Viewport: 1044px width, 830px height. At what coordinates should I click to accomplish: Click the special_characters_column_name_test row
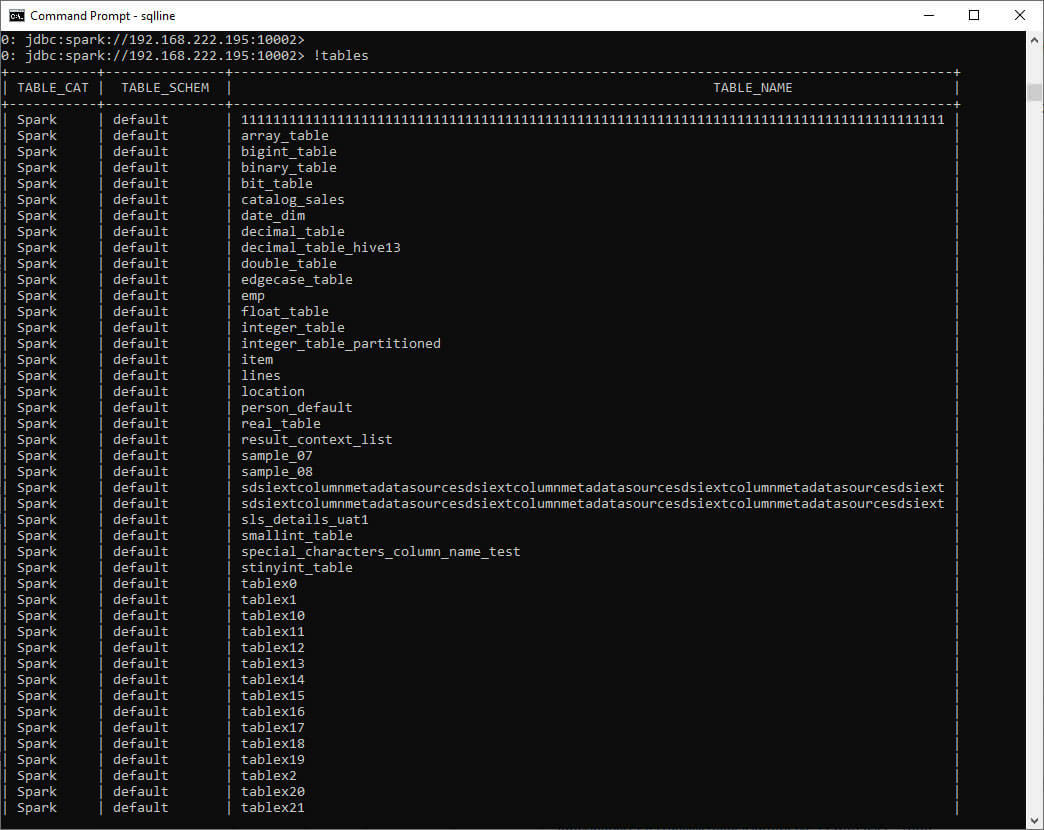(380, 551)
